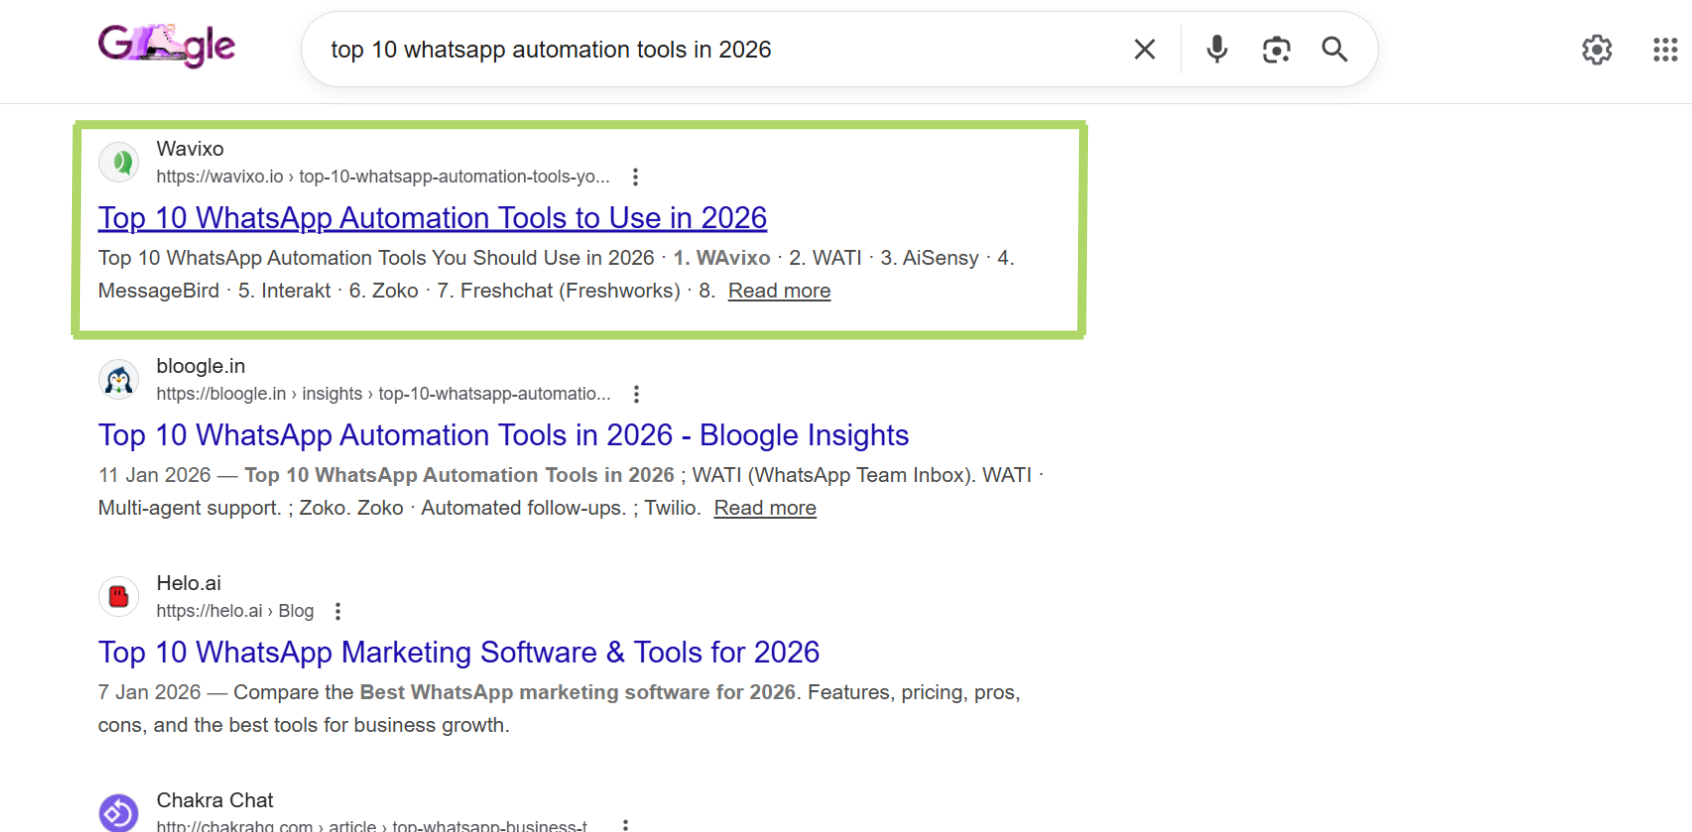1692x832 pixels.
Task: Click Read more in Wavixo snippet
Action: (779, 291)
